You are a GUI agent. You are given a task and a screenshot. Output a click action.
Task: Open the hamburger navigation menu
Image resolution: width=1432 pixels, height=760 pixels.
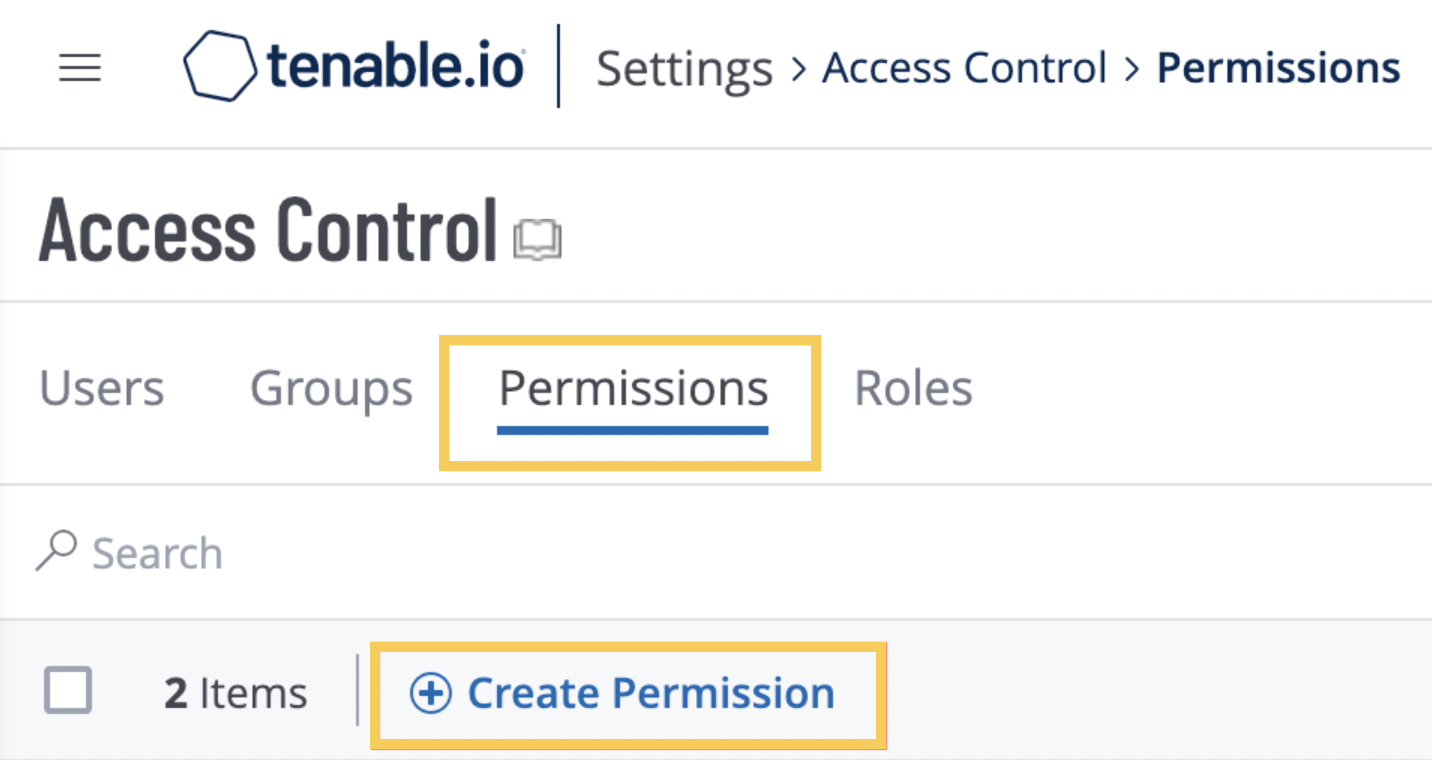click(80, 69)
